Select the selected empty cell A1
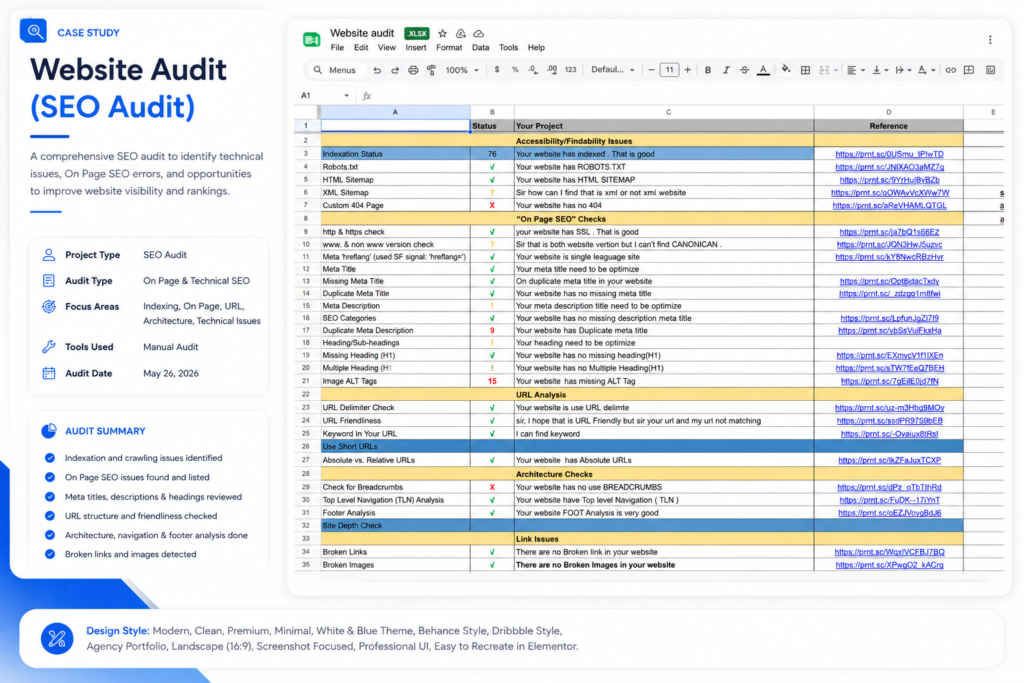This screenshot has width=1024, height=683. click(x=395, y=126)
